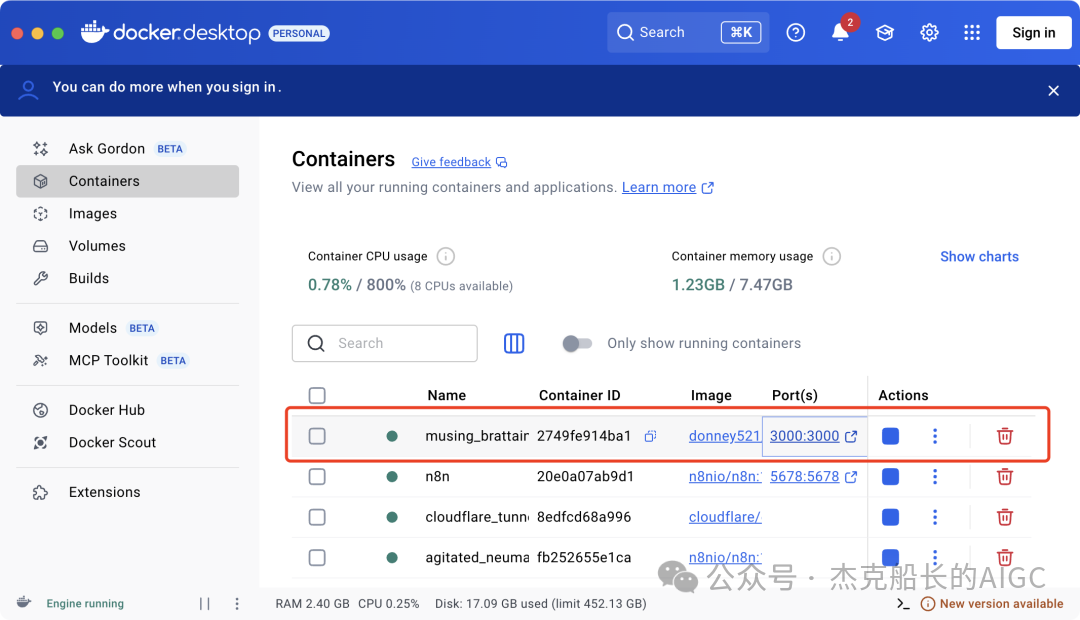This screenshot has width=1080, height=620.
Task: Open the terminal icon in status bar
Action: coord(903,604)
